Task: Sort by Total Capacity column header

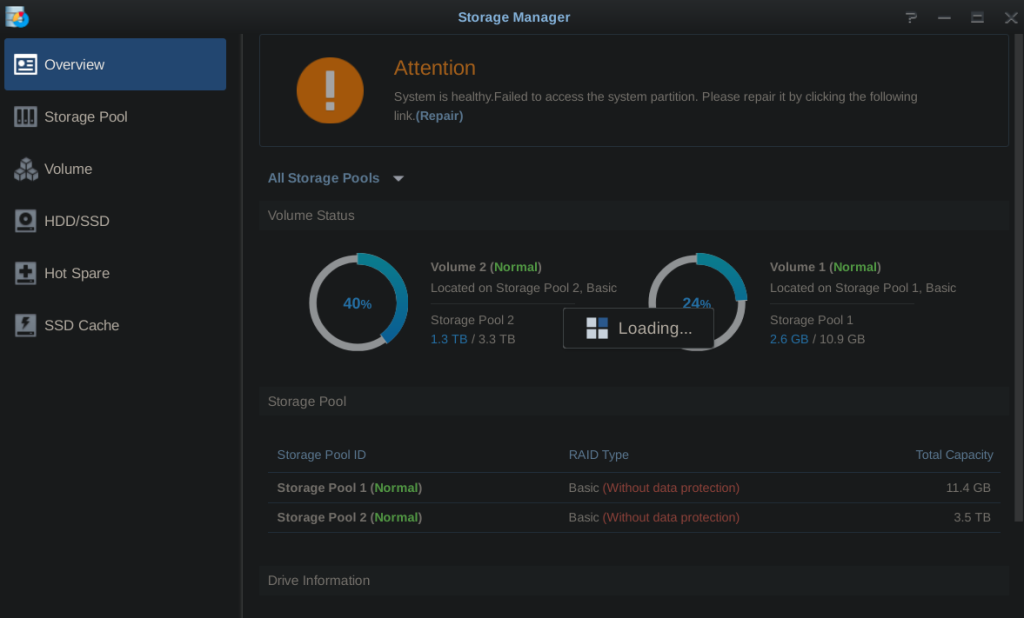Action: tap(954, 455)
